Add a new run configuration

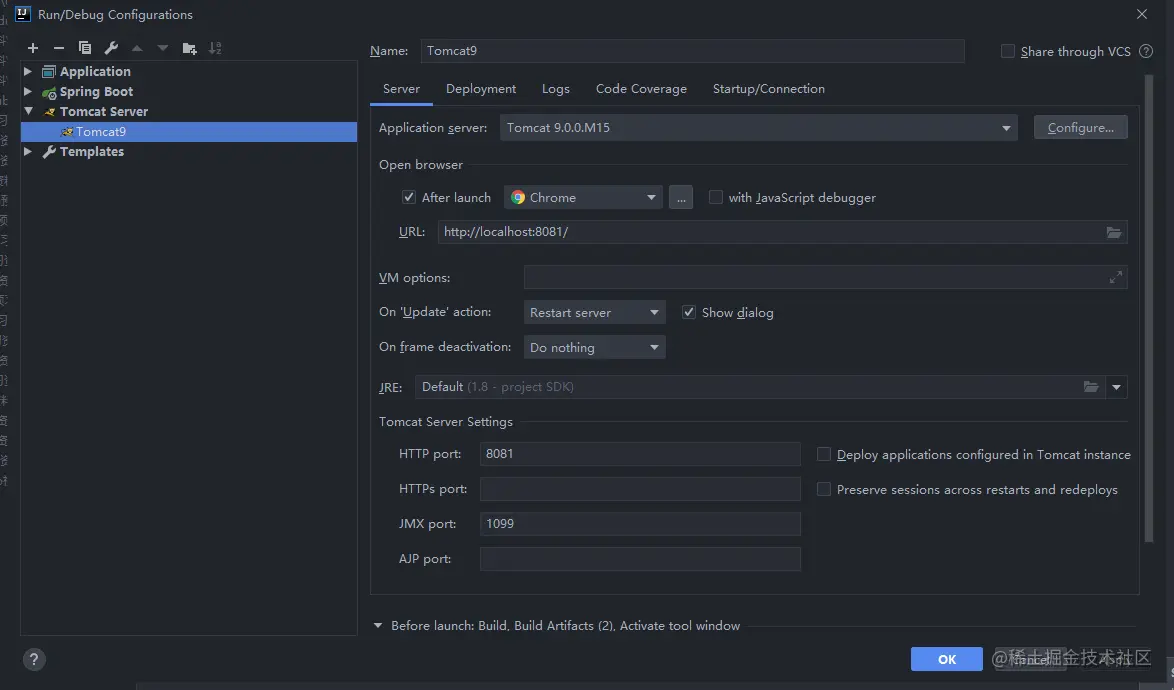point(33,48)
